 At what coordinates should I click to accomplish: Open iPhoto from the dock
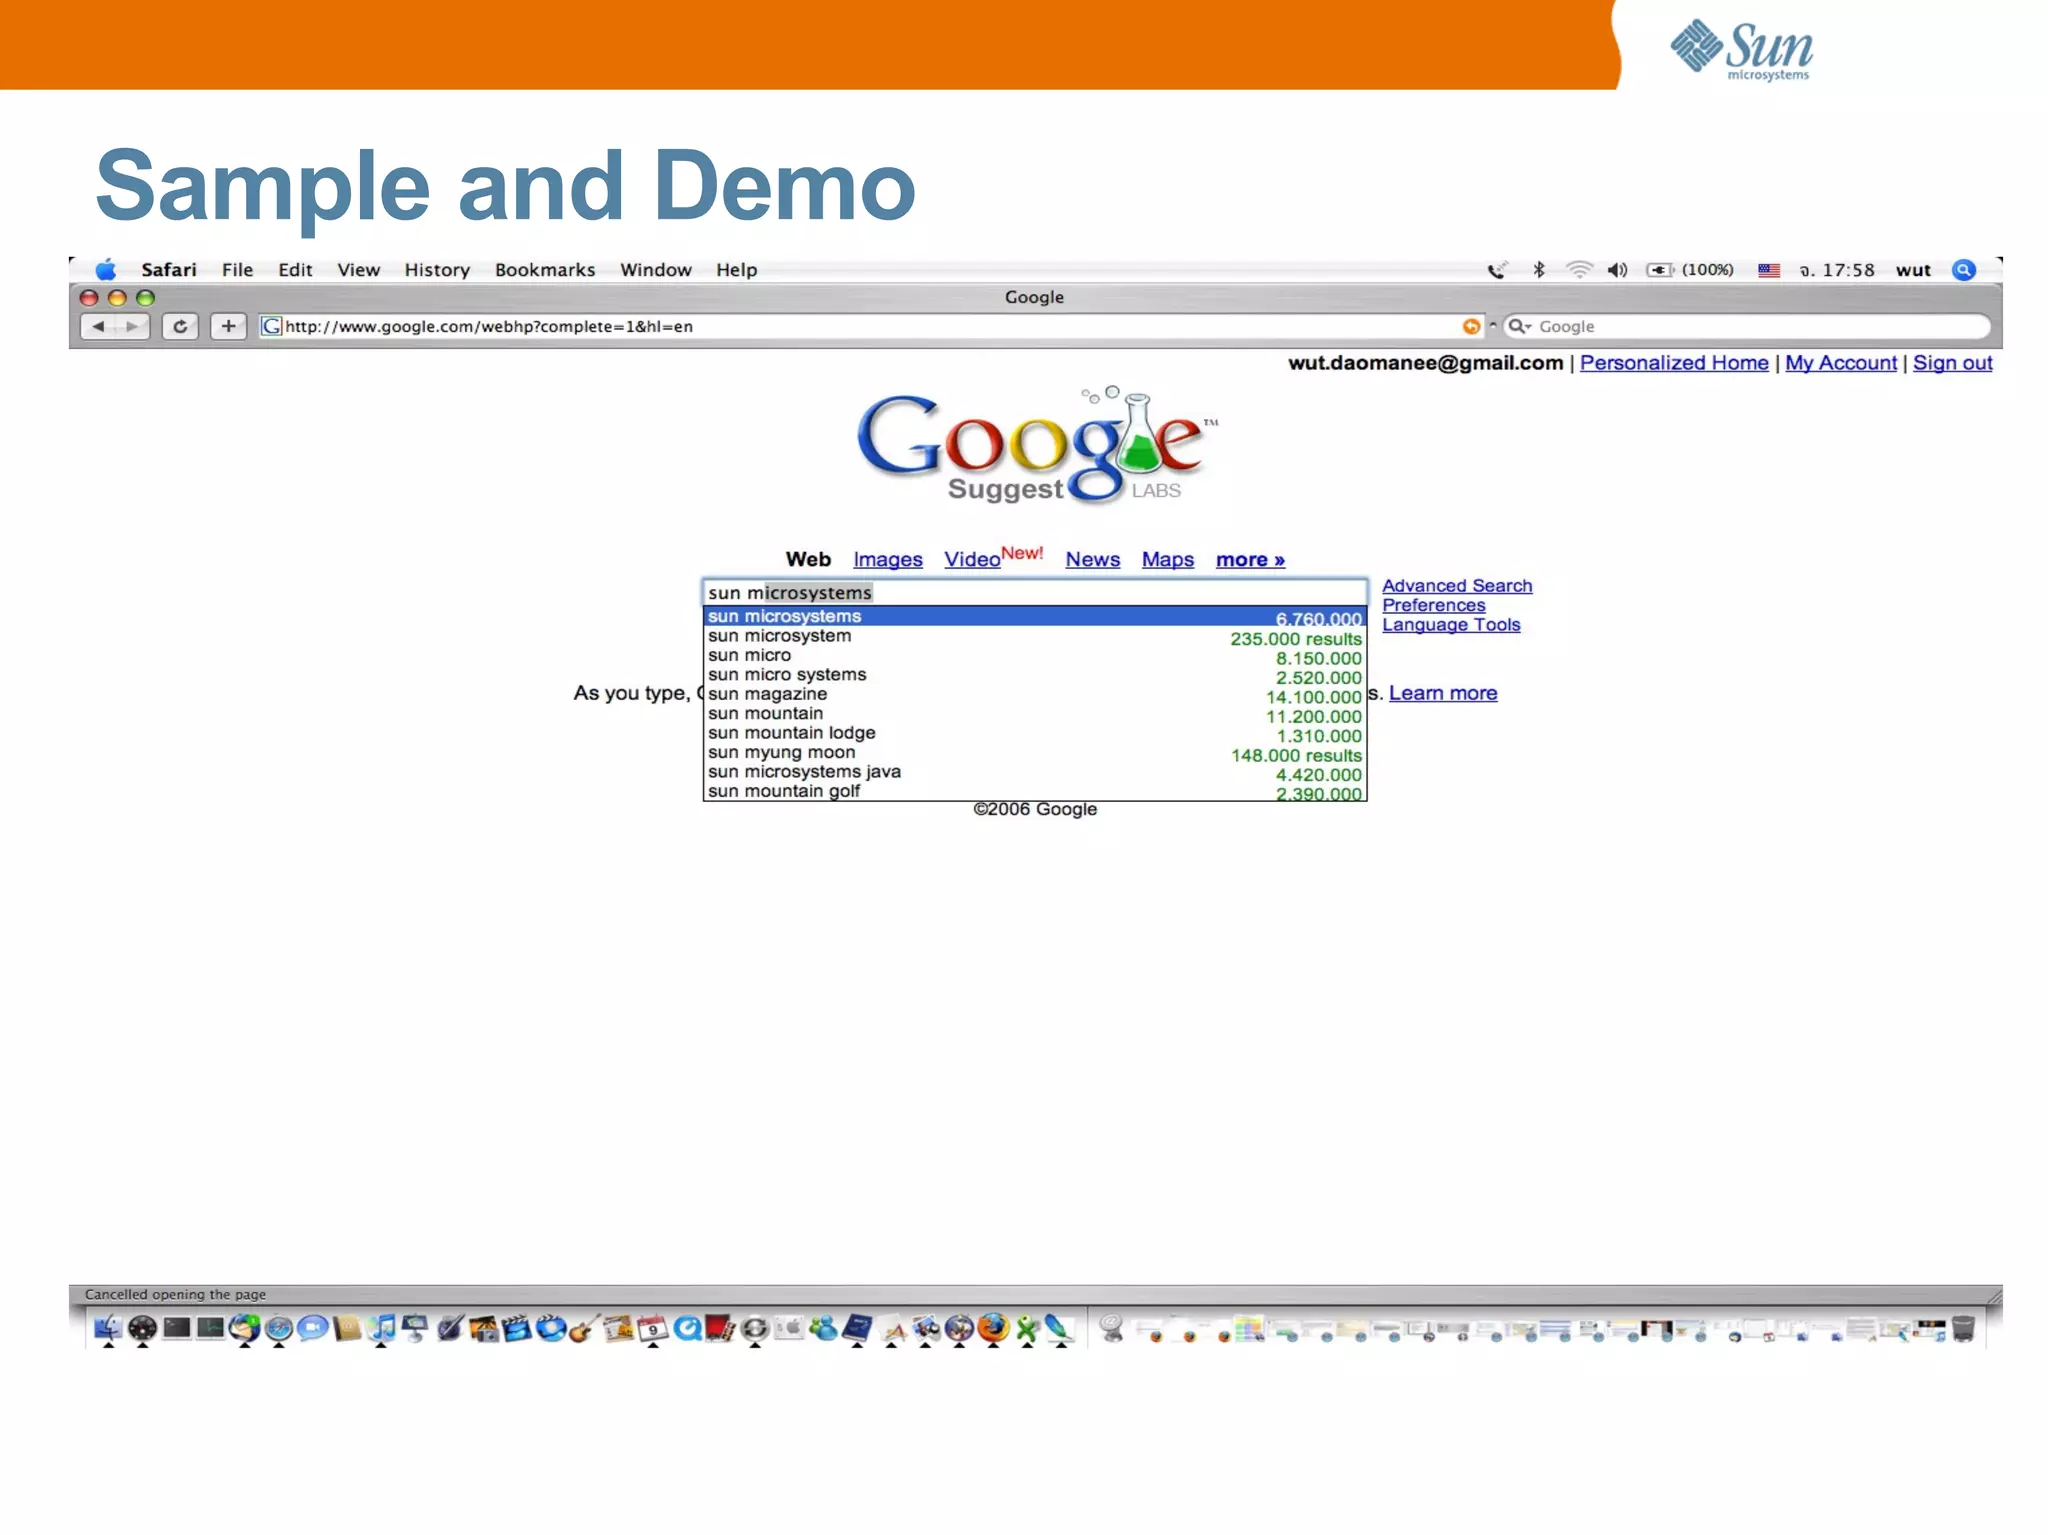coord(484,1328)
